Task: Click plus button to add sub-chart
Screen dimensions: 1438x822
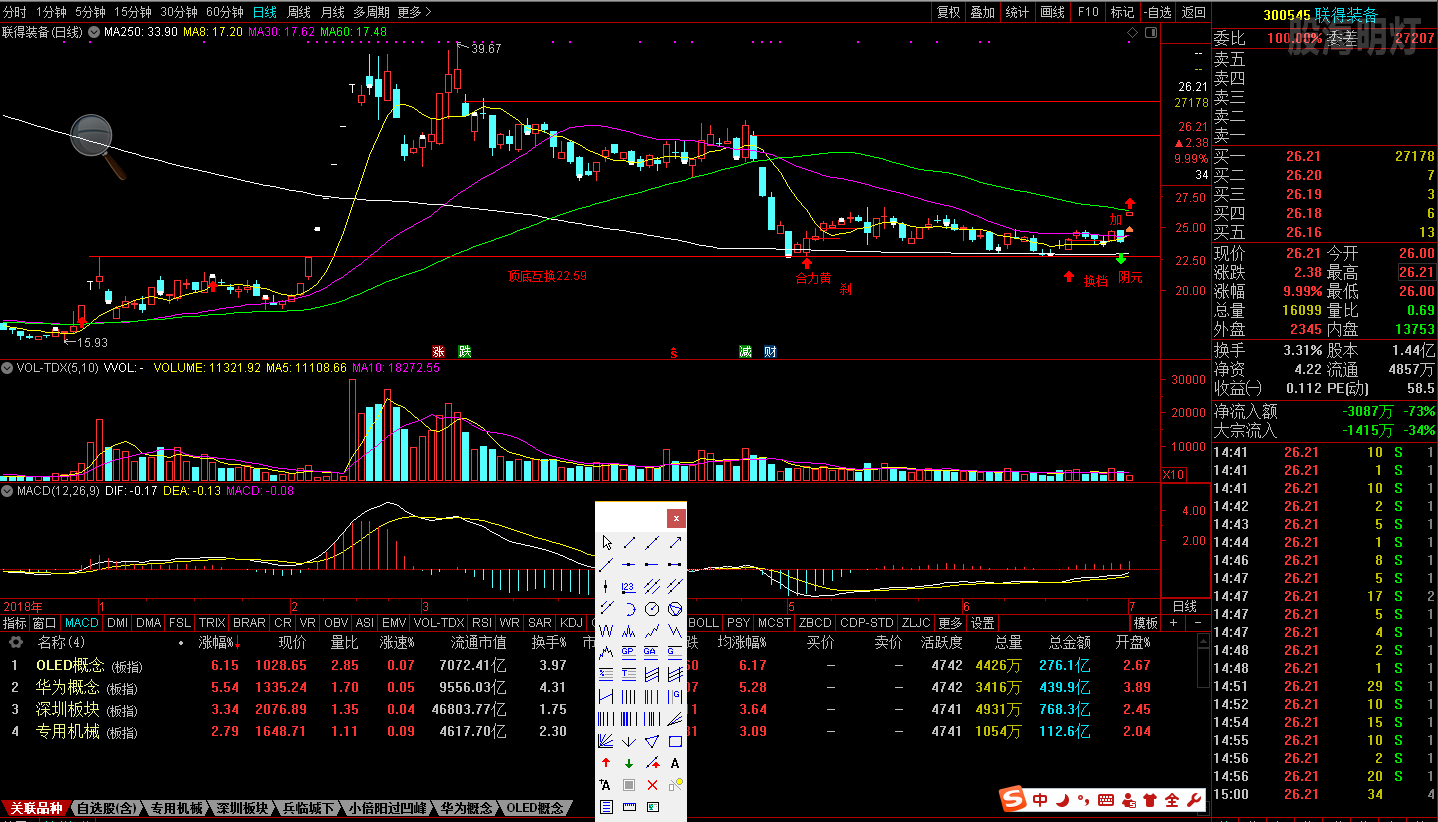Action: click(x=1173, y=623)
